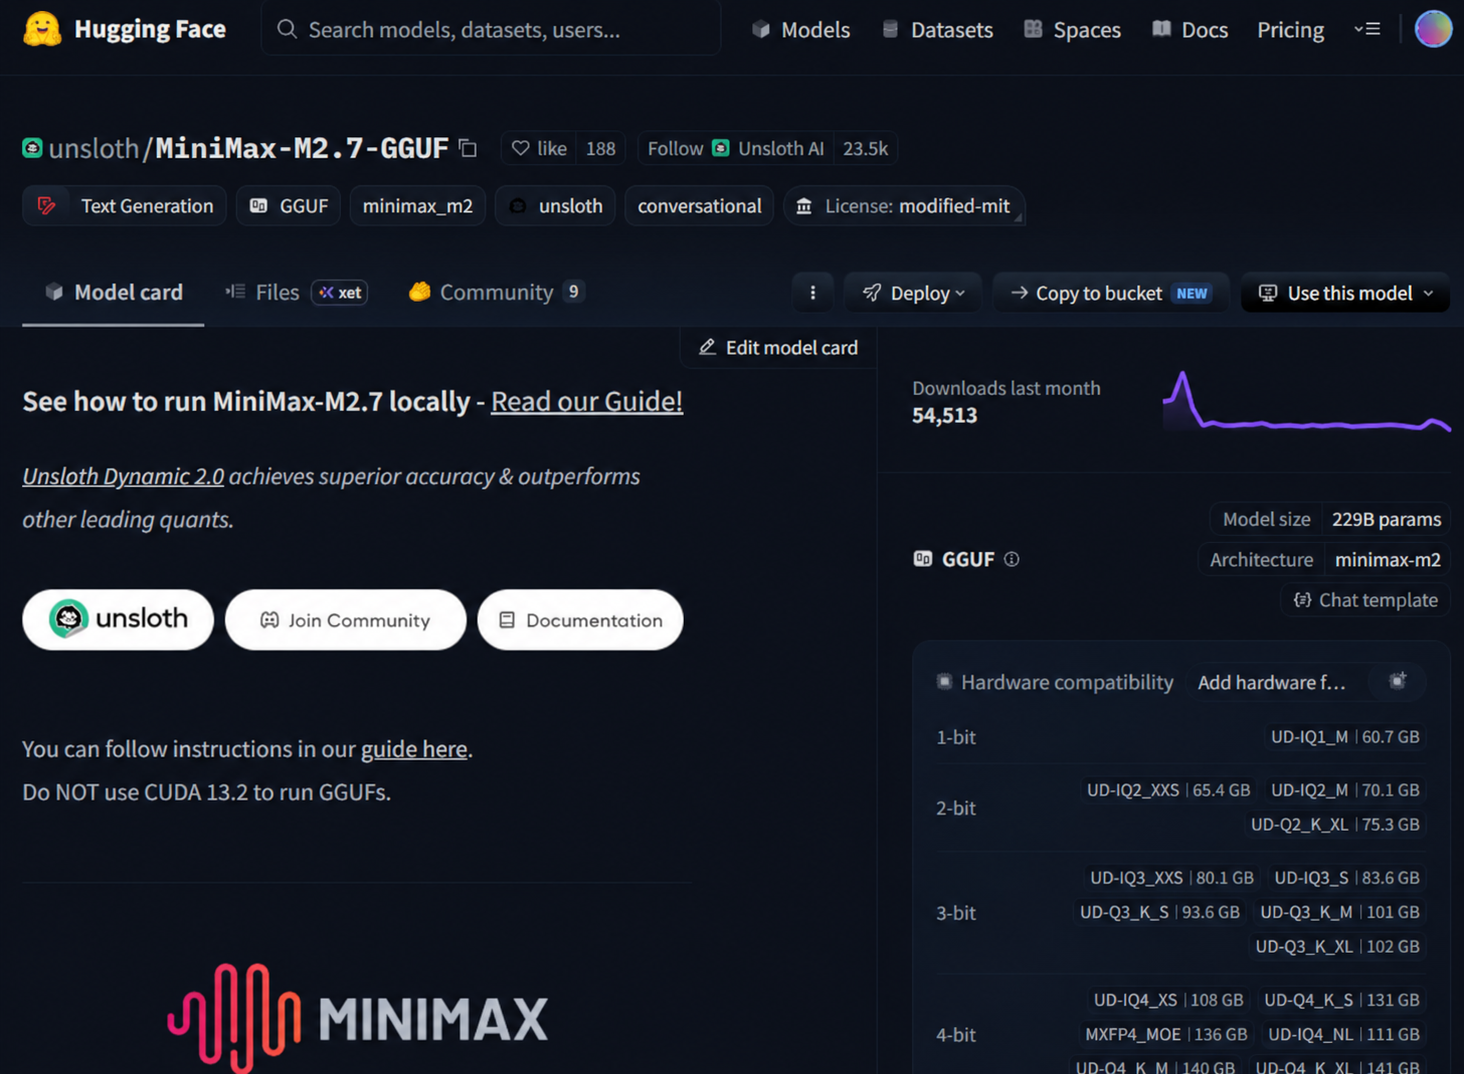Click Copy to bucket button
The width and height of the screenshot is (1464, 1074).
[1111, 293]
